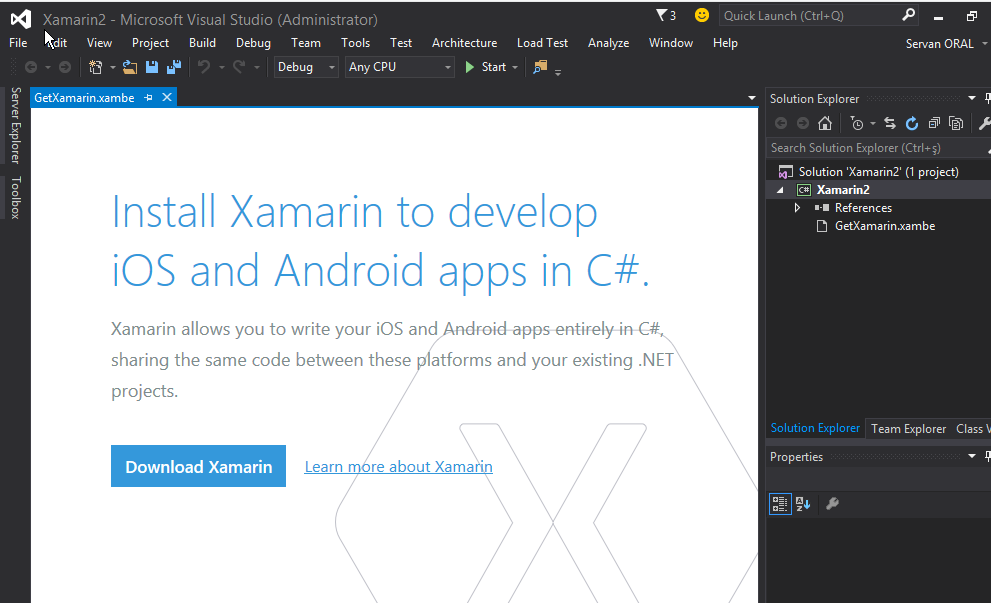Click Show All Files icon
The height and width of the screenshot is (603, 991).
(x=956, y=123)
